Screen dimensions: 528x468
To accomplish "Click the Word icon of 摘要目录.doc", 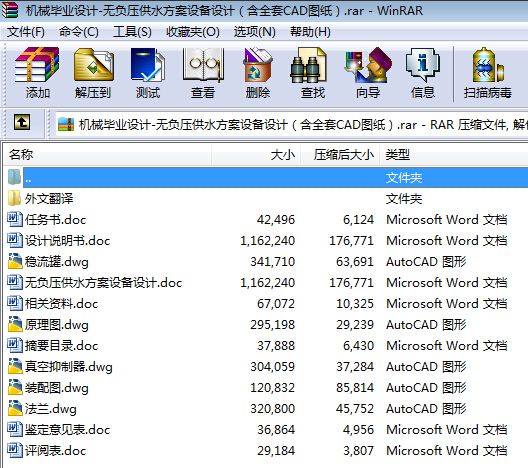I will (14, 345).
